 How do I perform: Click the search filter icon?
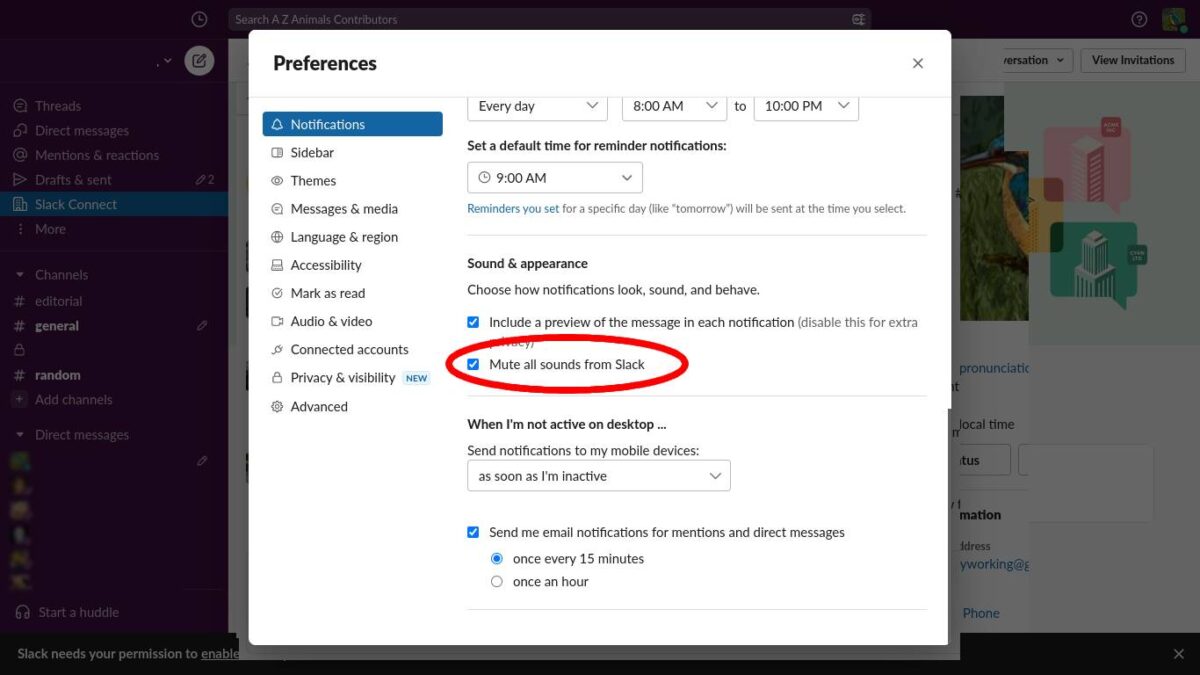(858, 19)
